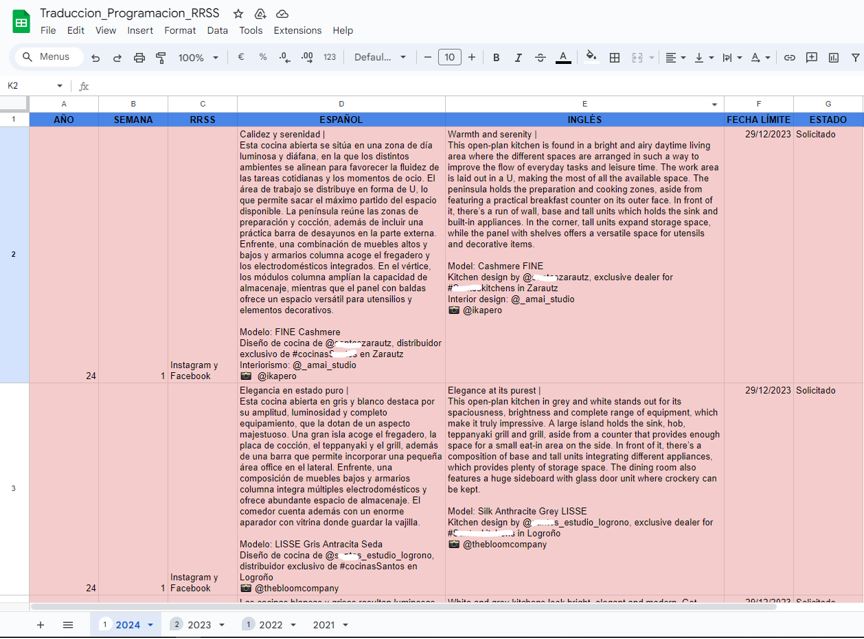The image size is (864, 639).
Task: Star this spreadsheet document
Action: [238, 14]
